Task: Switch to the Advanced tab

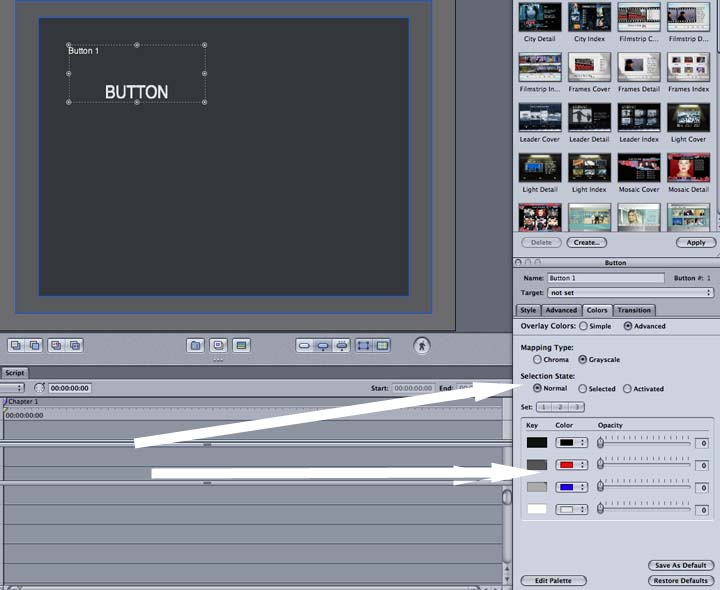Action: pyautogui.click(x=561, y=310)
